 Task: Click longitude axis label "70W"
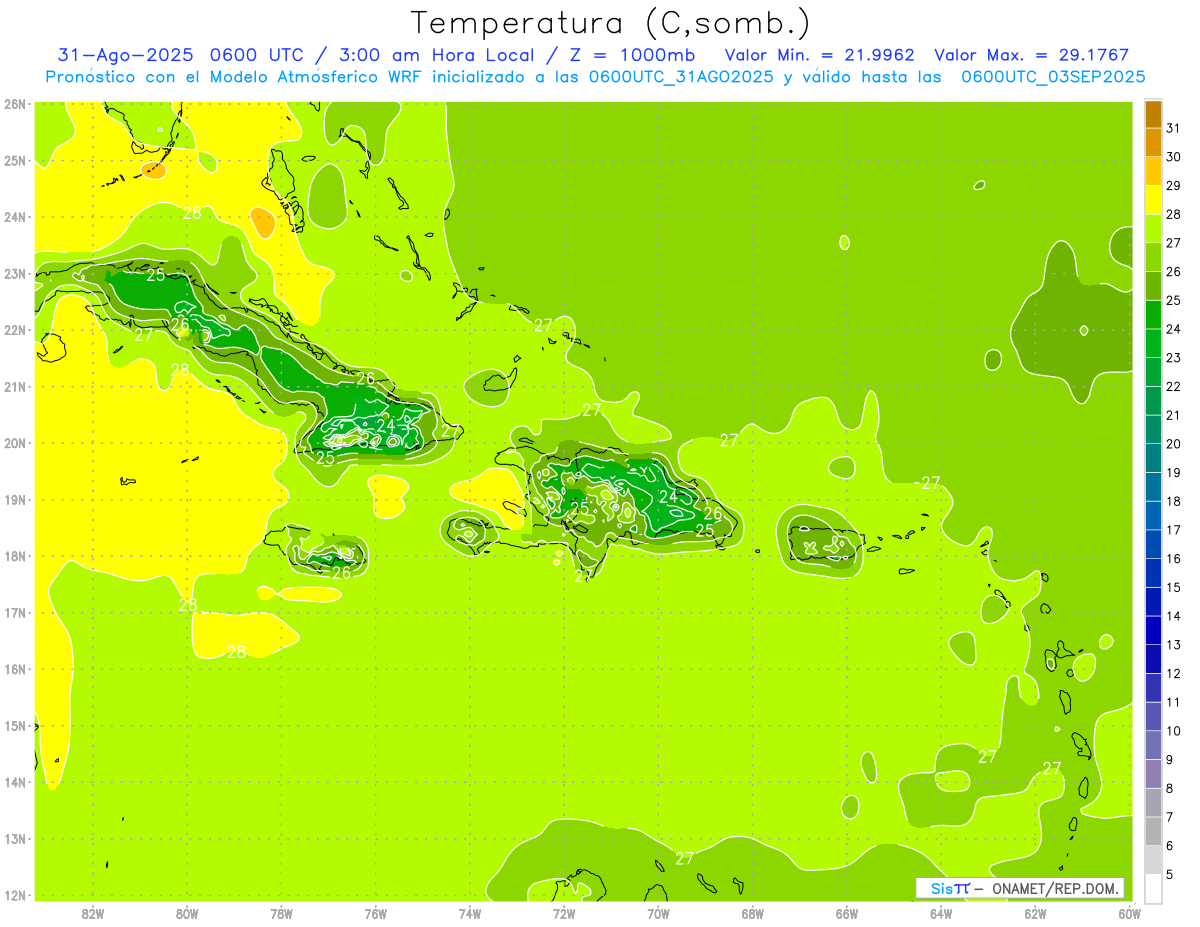point(658,912)
